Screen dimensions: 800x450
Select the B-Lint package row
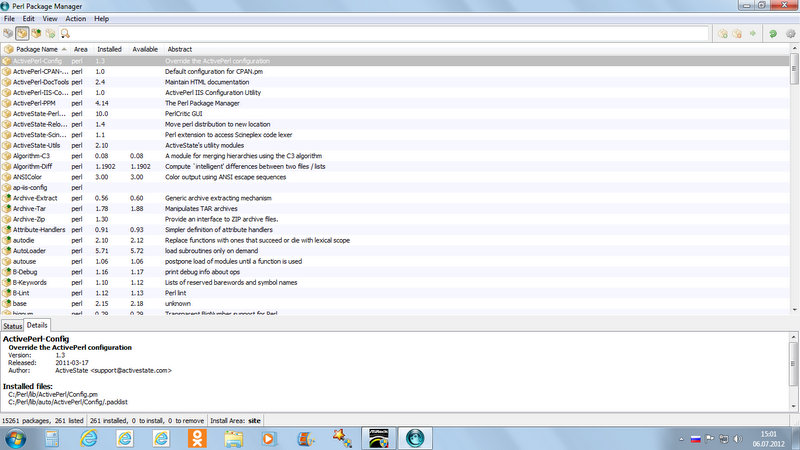[395, 293]
